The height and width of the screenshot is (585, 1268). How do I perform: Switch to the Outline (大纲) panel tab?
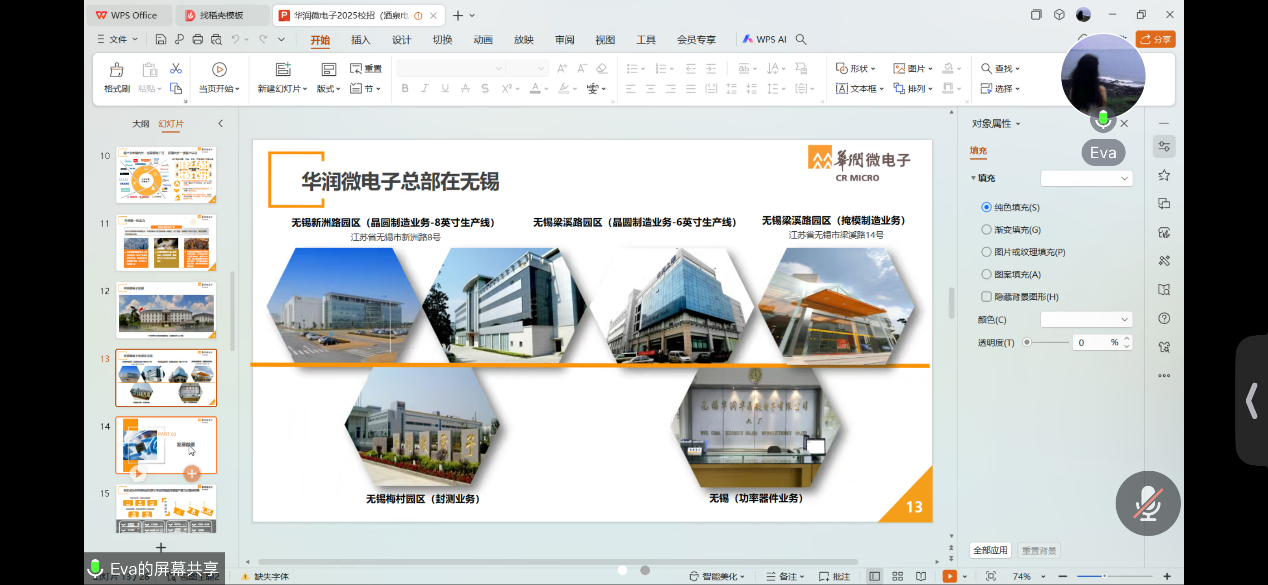[141, 124]
